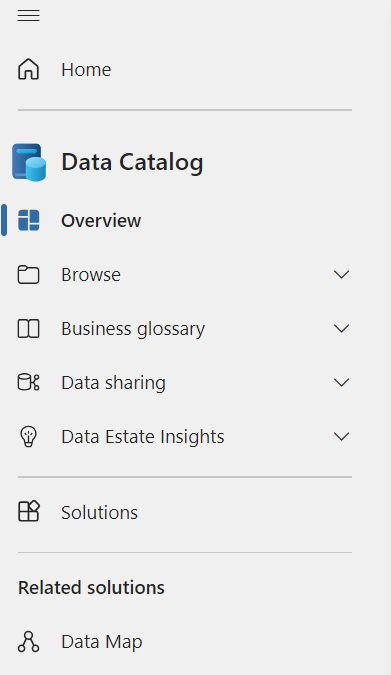The height and width of the screenshot is (675, 391).
Task: Click the Business glossary book icon
Action: [x=28, y=328]
